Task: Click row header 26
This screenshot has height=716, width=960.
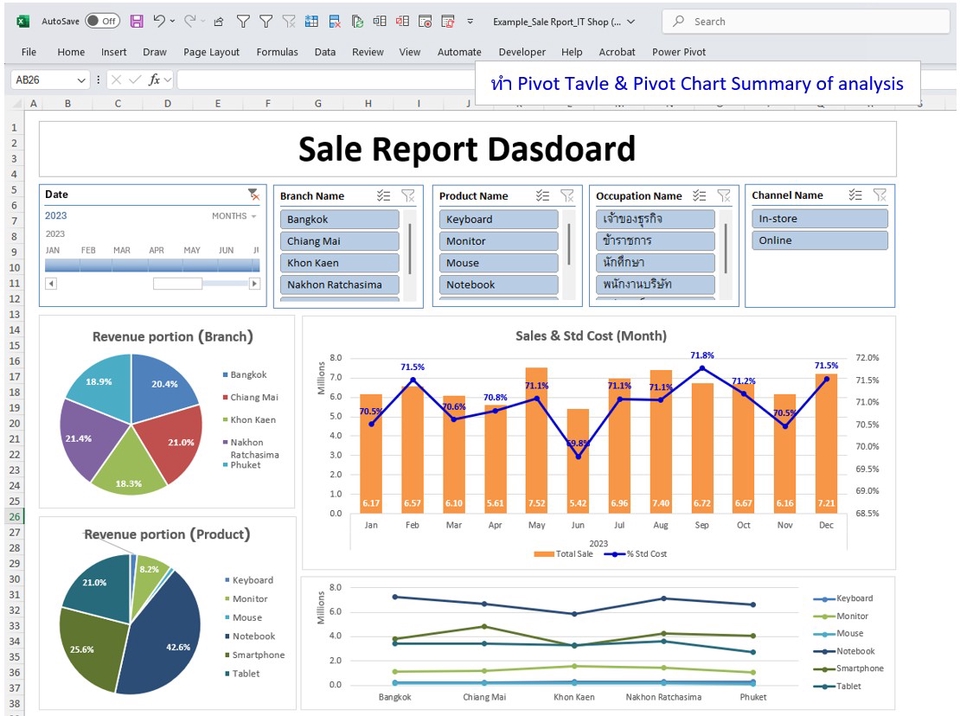Action: [14, 517]
